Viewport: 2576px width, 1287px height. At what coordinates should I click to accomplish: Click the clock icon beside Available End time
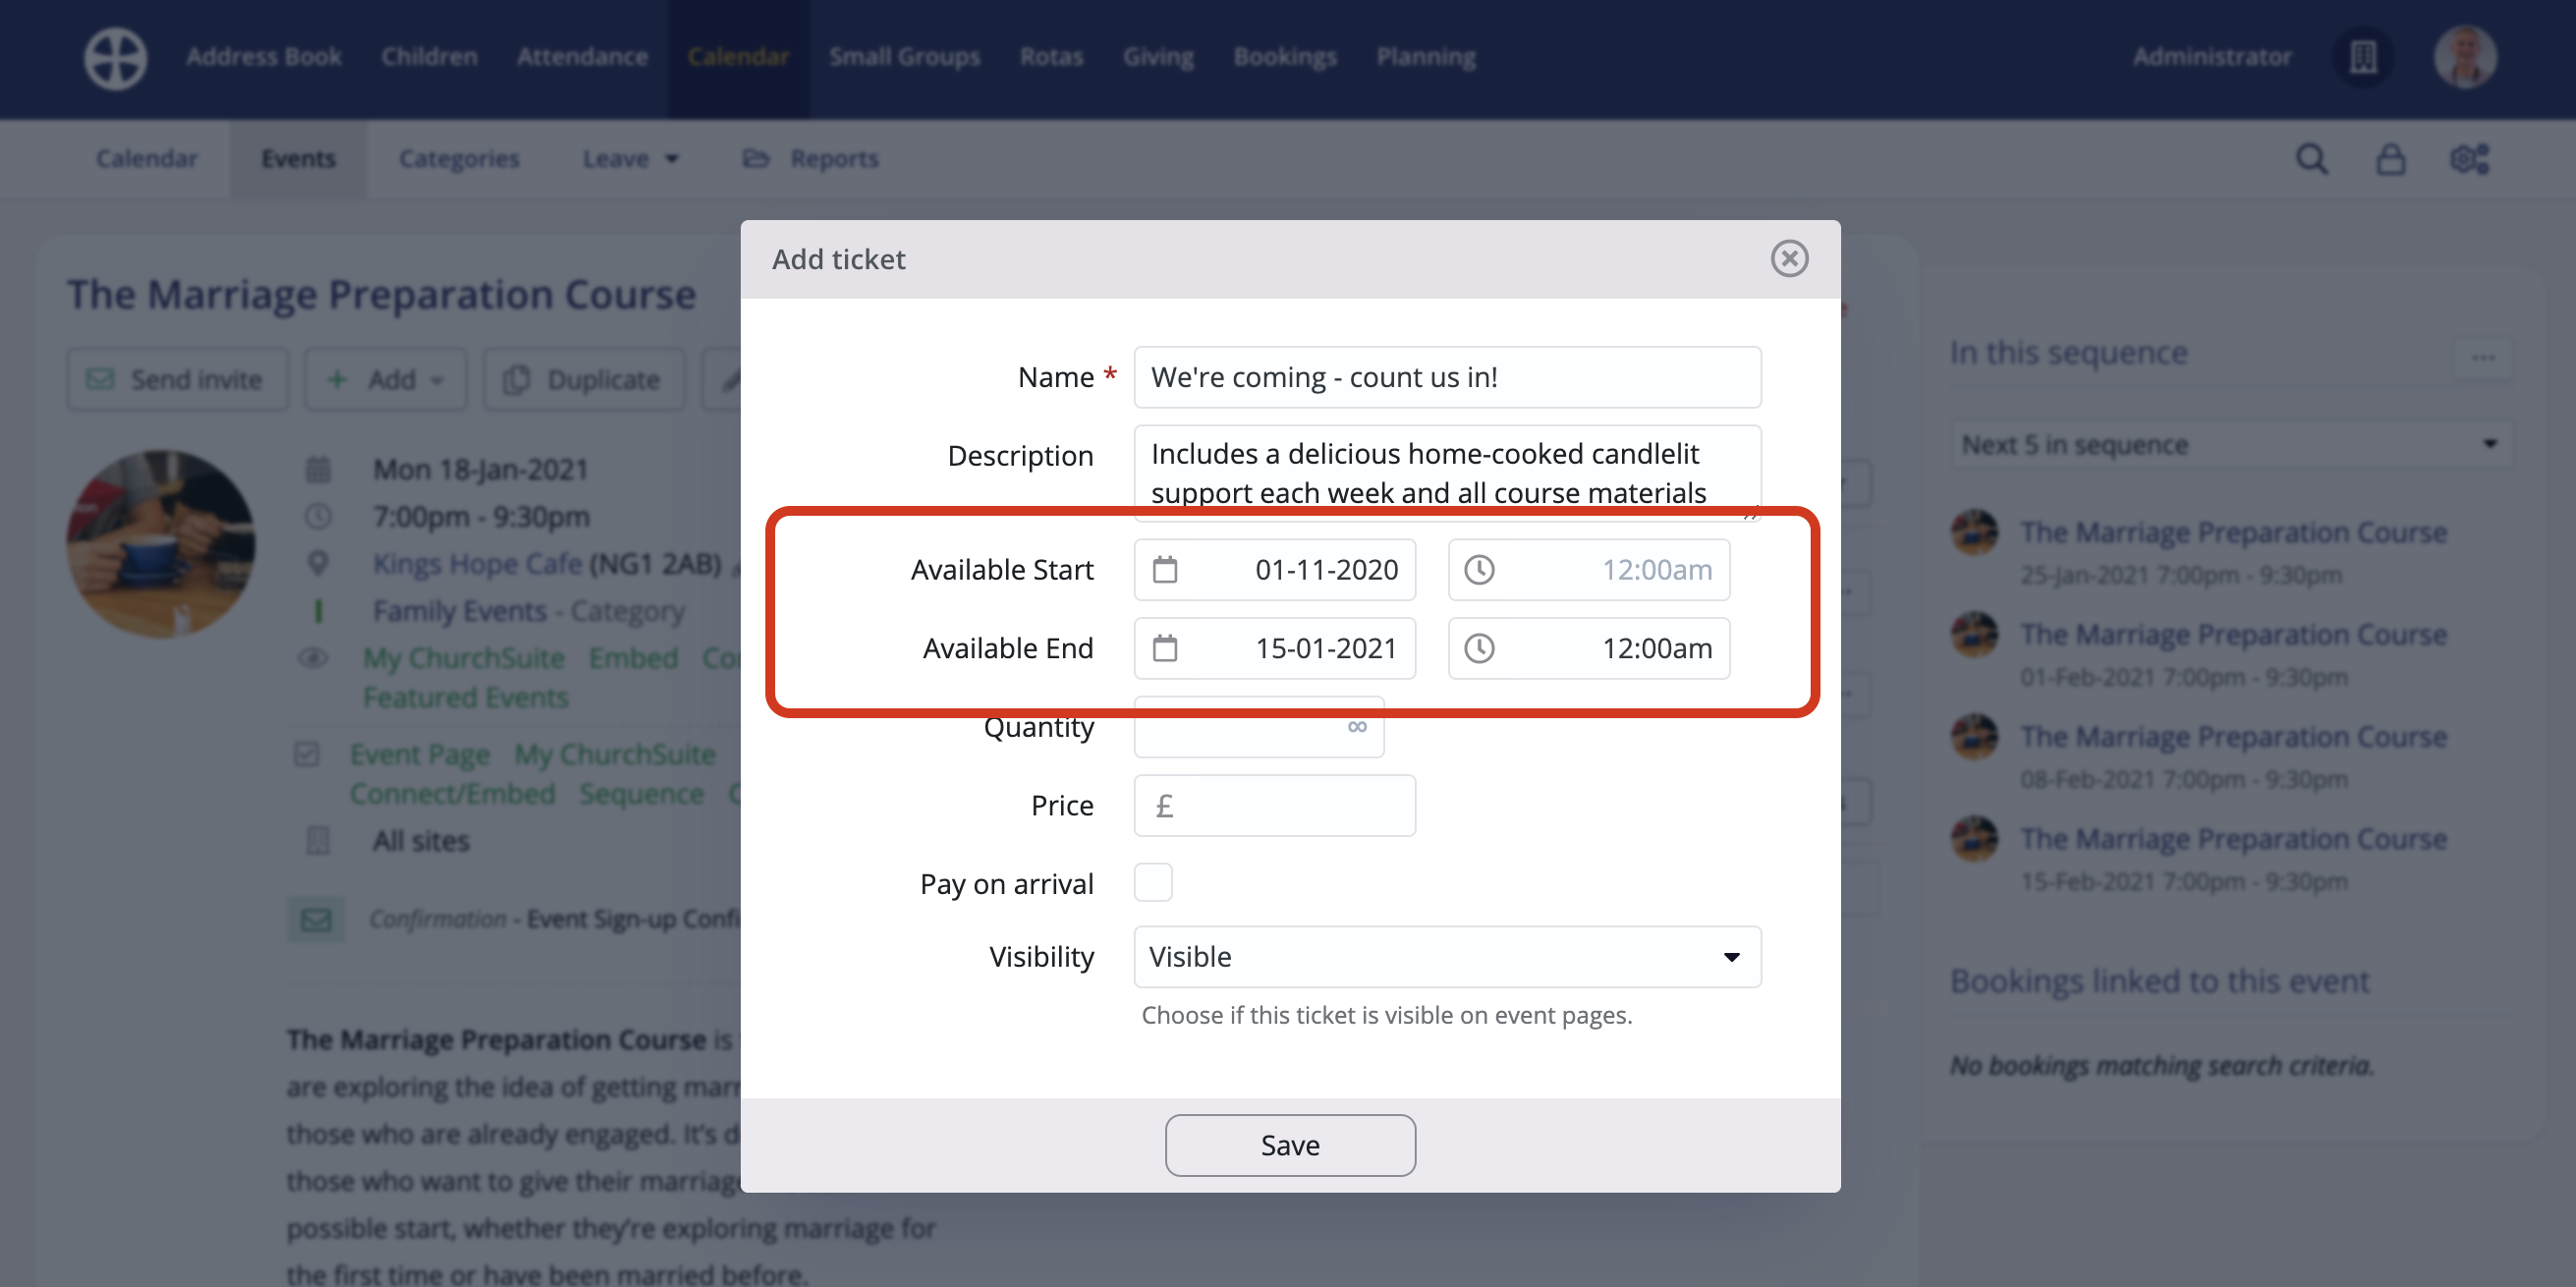(1480, 648)
